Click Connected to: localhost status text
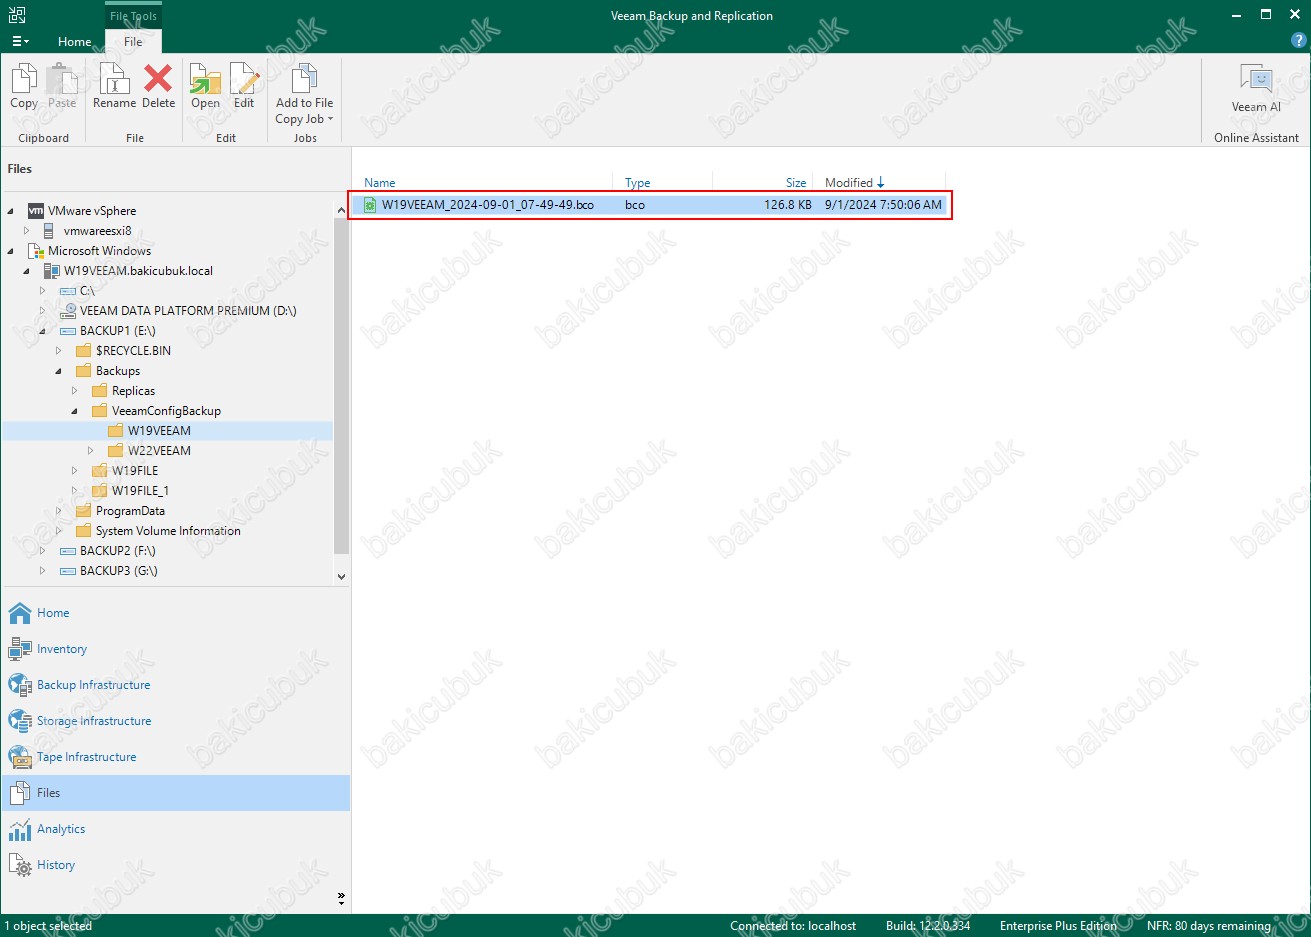This screenshot has width=1311, height=937. (x=793, y=926)
